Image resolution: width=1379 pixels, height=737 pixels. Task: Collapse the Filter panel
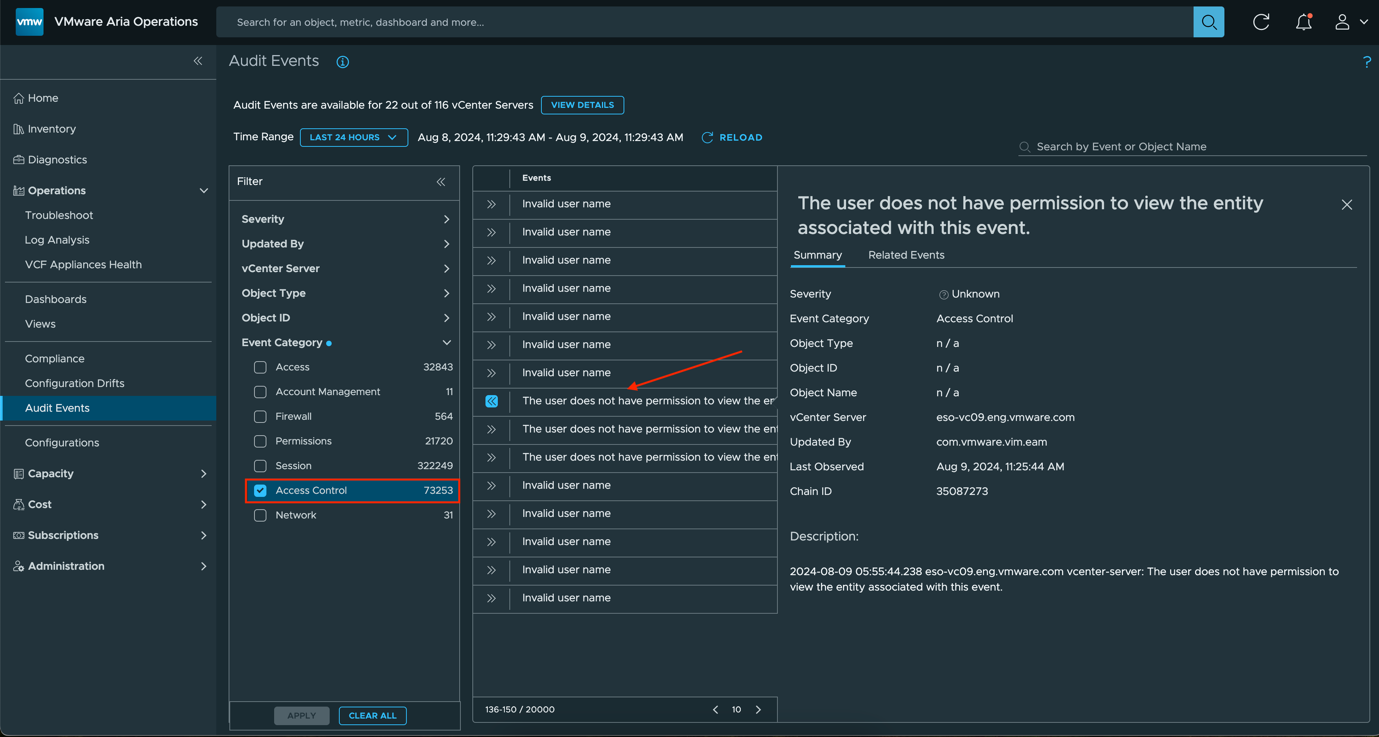[441, 182]
